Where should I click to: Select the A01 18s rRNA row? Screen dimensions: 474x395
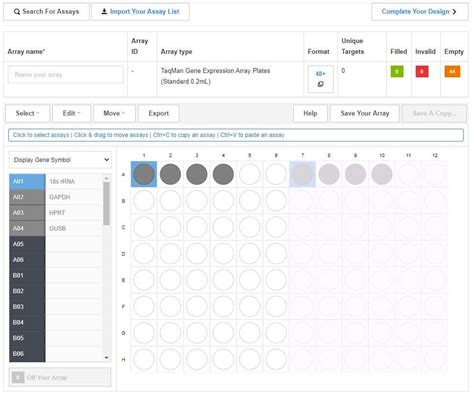pyautogui.click(x=56, y=182)
